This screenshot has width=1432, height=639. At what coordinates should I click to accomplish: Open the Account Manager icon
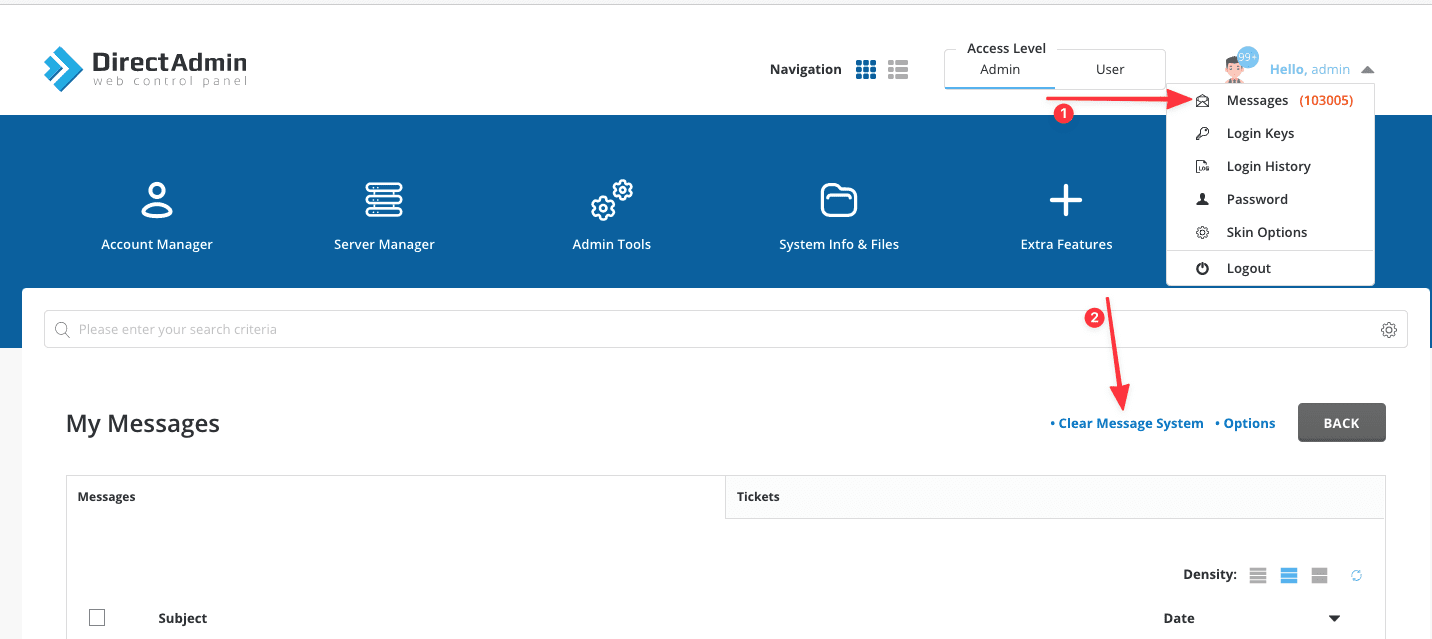pyautogui.click(x=157, y=200)
